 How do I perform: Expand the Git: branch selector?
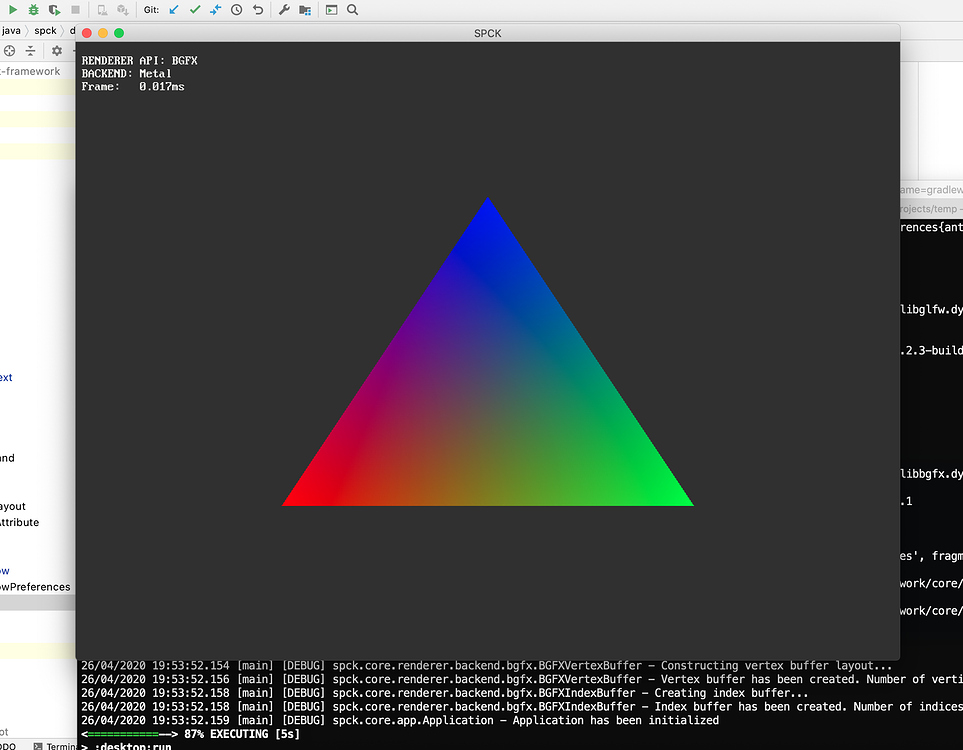point(150,10)
